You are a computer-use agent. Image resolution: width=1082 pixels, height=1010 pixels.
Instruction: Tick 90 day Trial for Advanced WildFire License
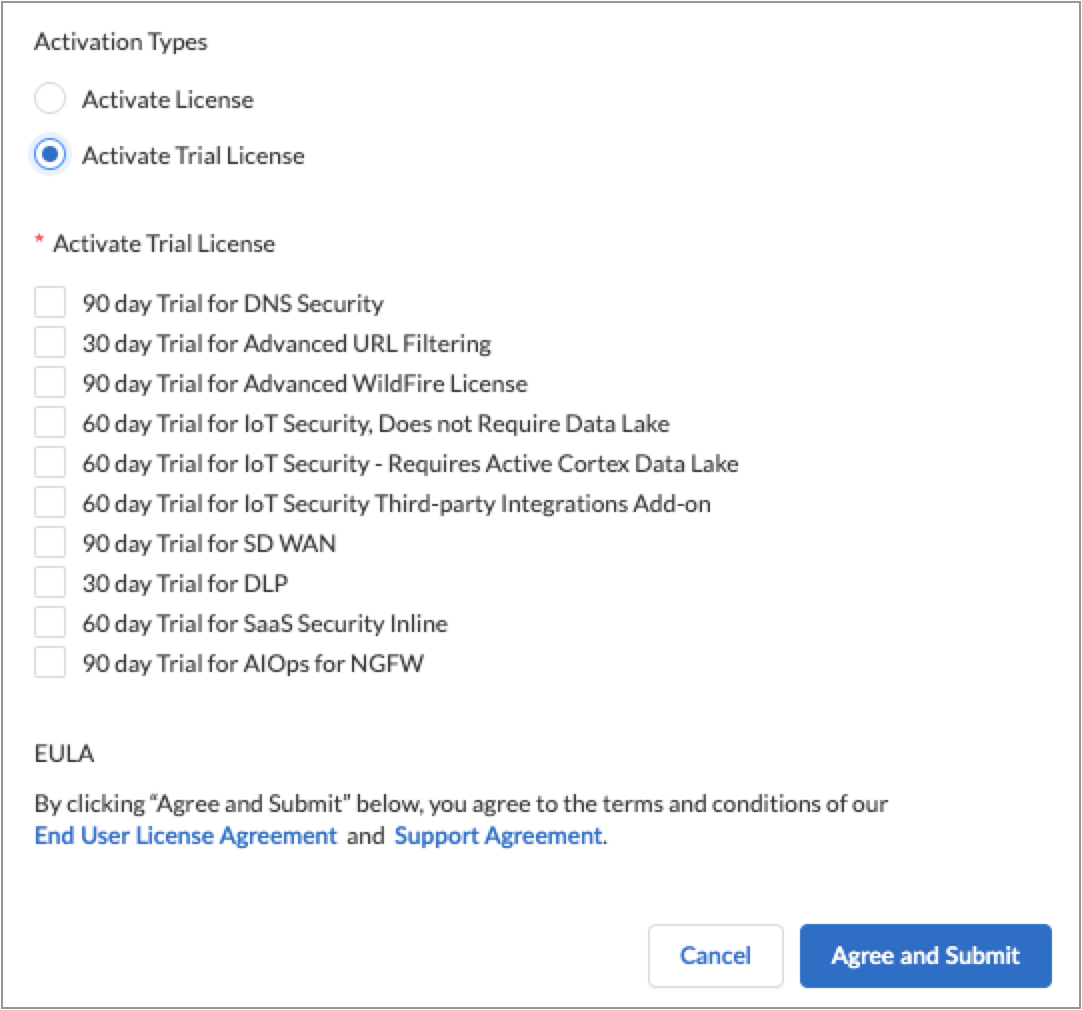[x=50, y=383]
